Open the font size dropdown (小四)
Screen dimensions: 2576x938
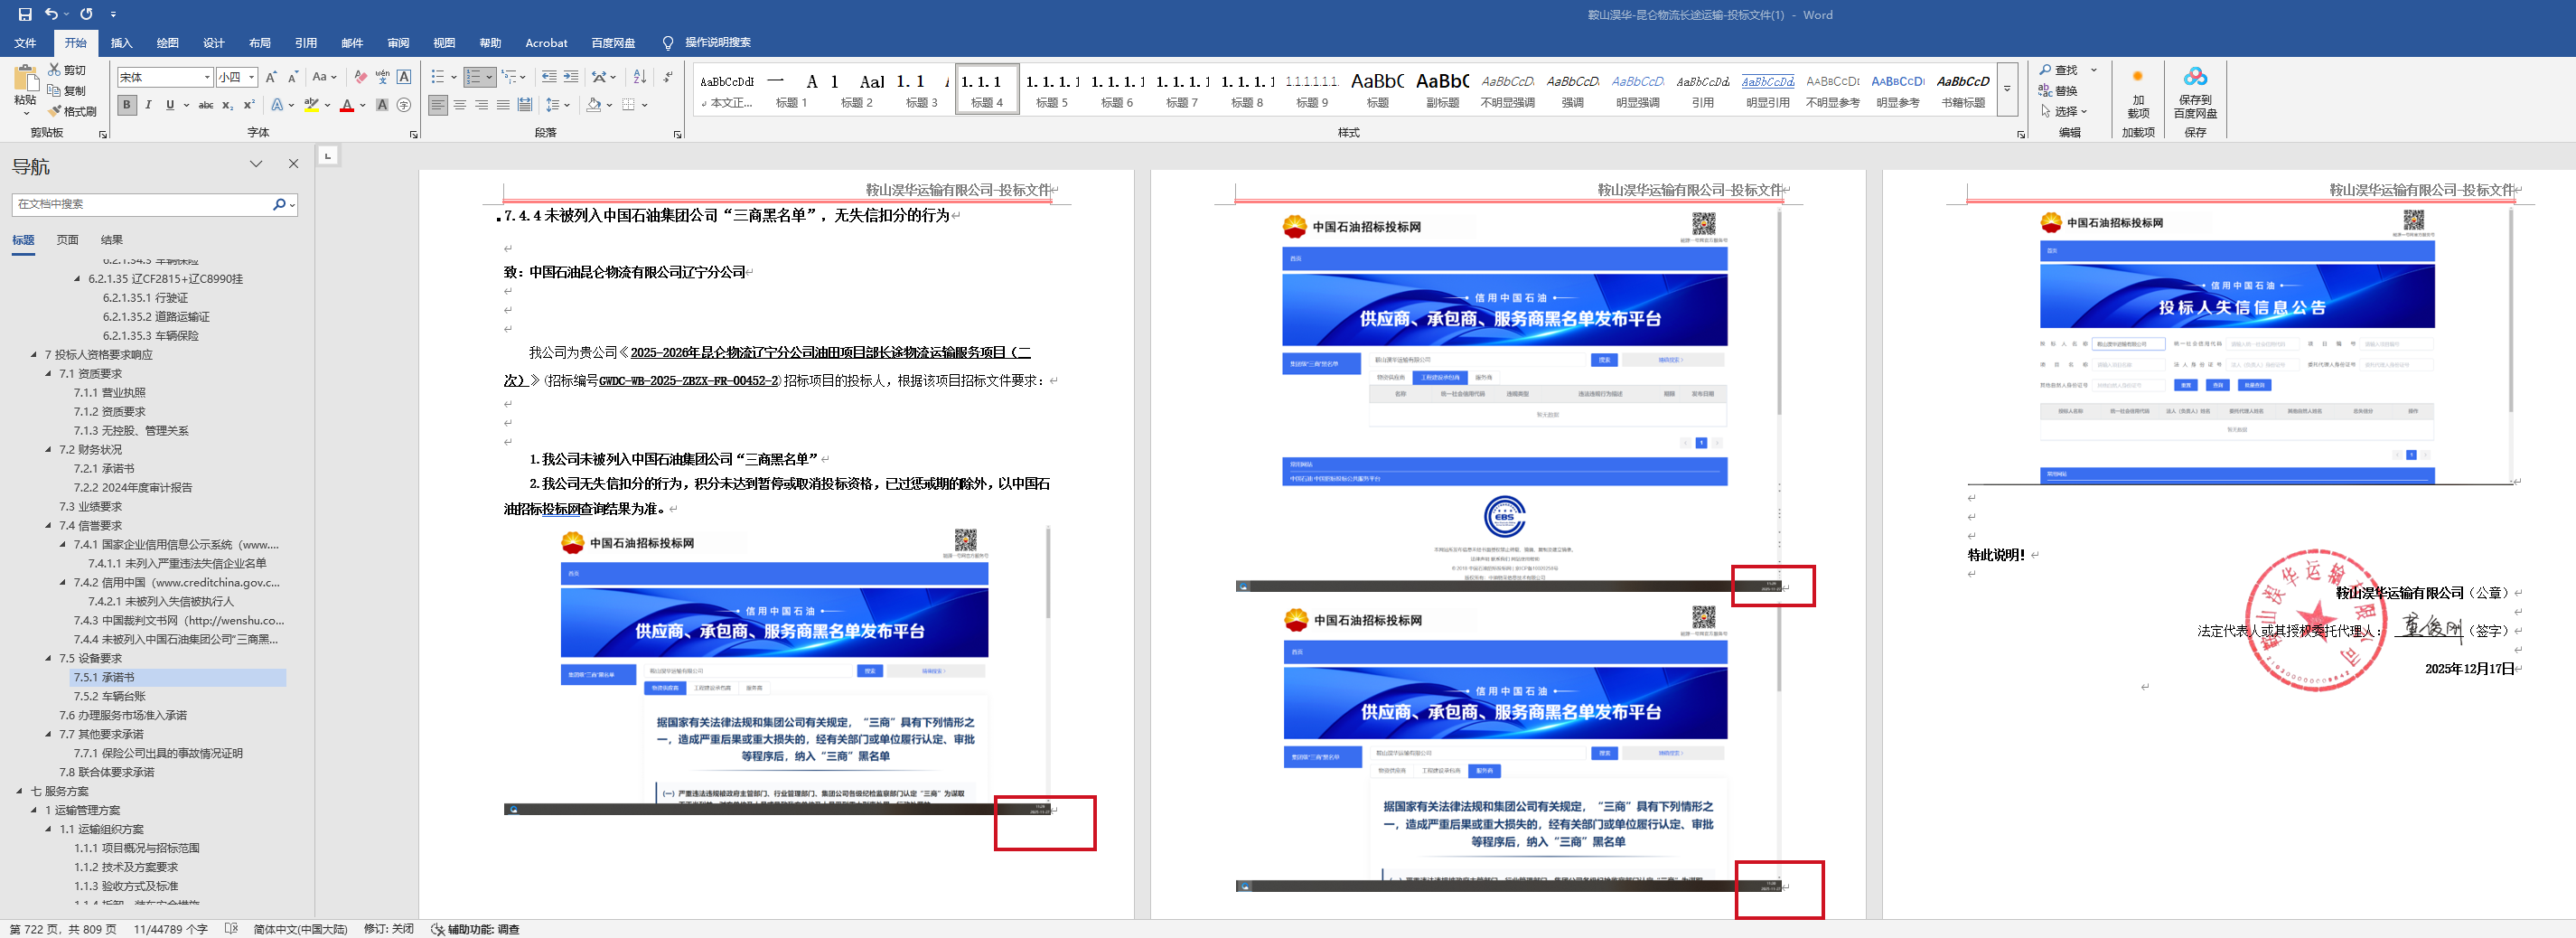252,77
